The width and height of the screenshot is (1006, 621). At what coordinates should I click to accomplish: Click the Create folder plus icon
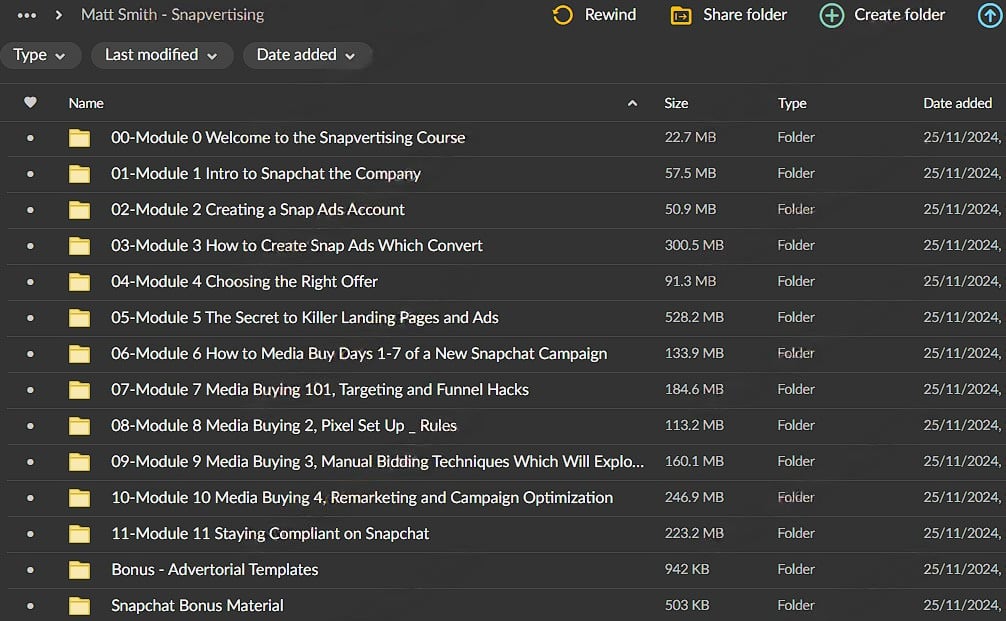point(831,15)
